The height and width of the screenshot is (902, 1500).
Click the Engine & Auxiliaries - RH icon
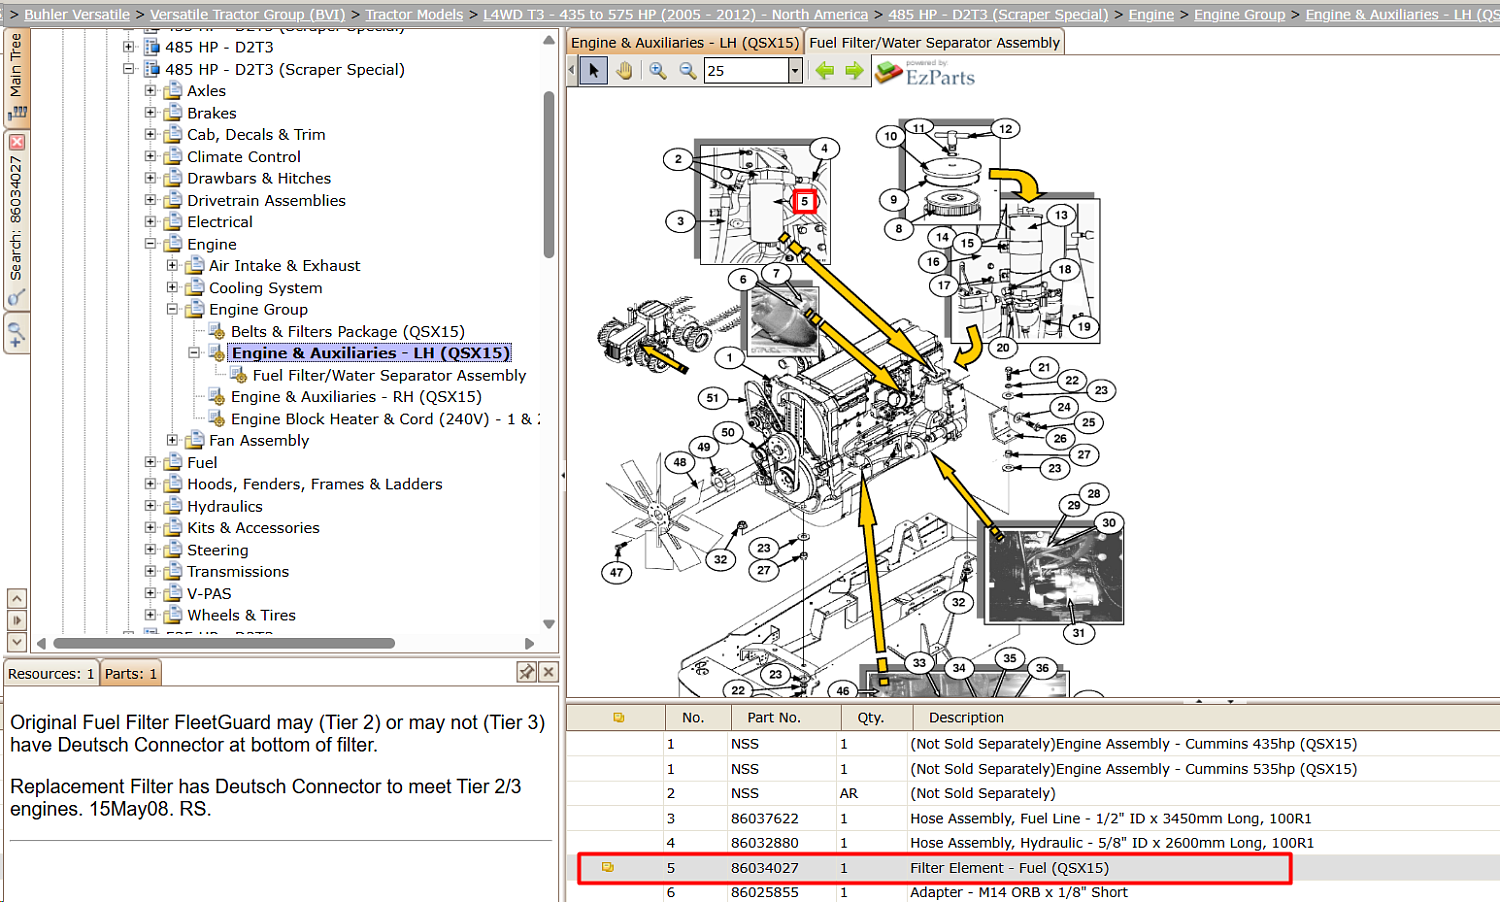(x=216, y=397)
